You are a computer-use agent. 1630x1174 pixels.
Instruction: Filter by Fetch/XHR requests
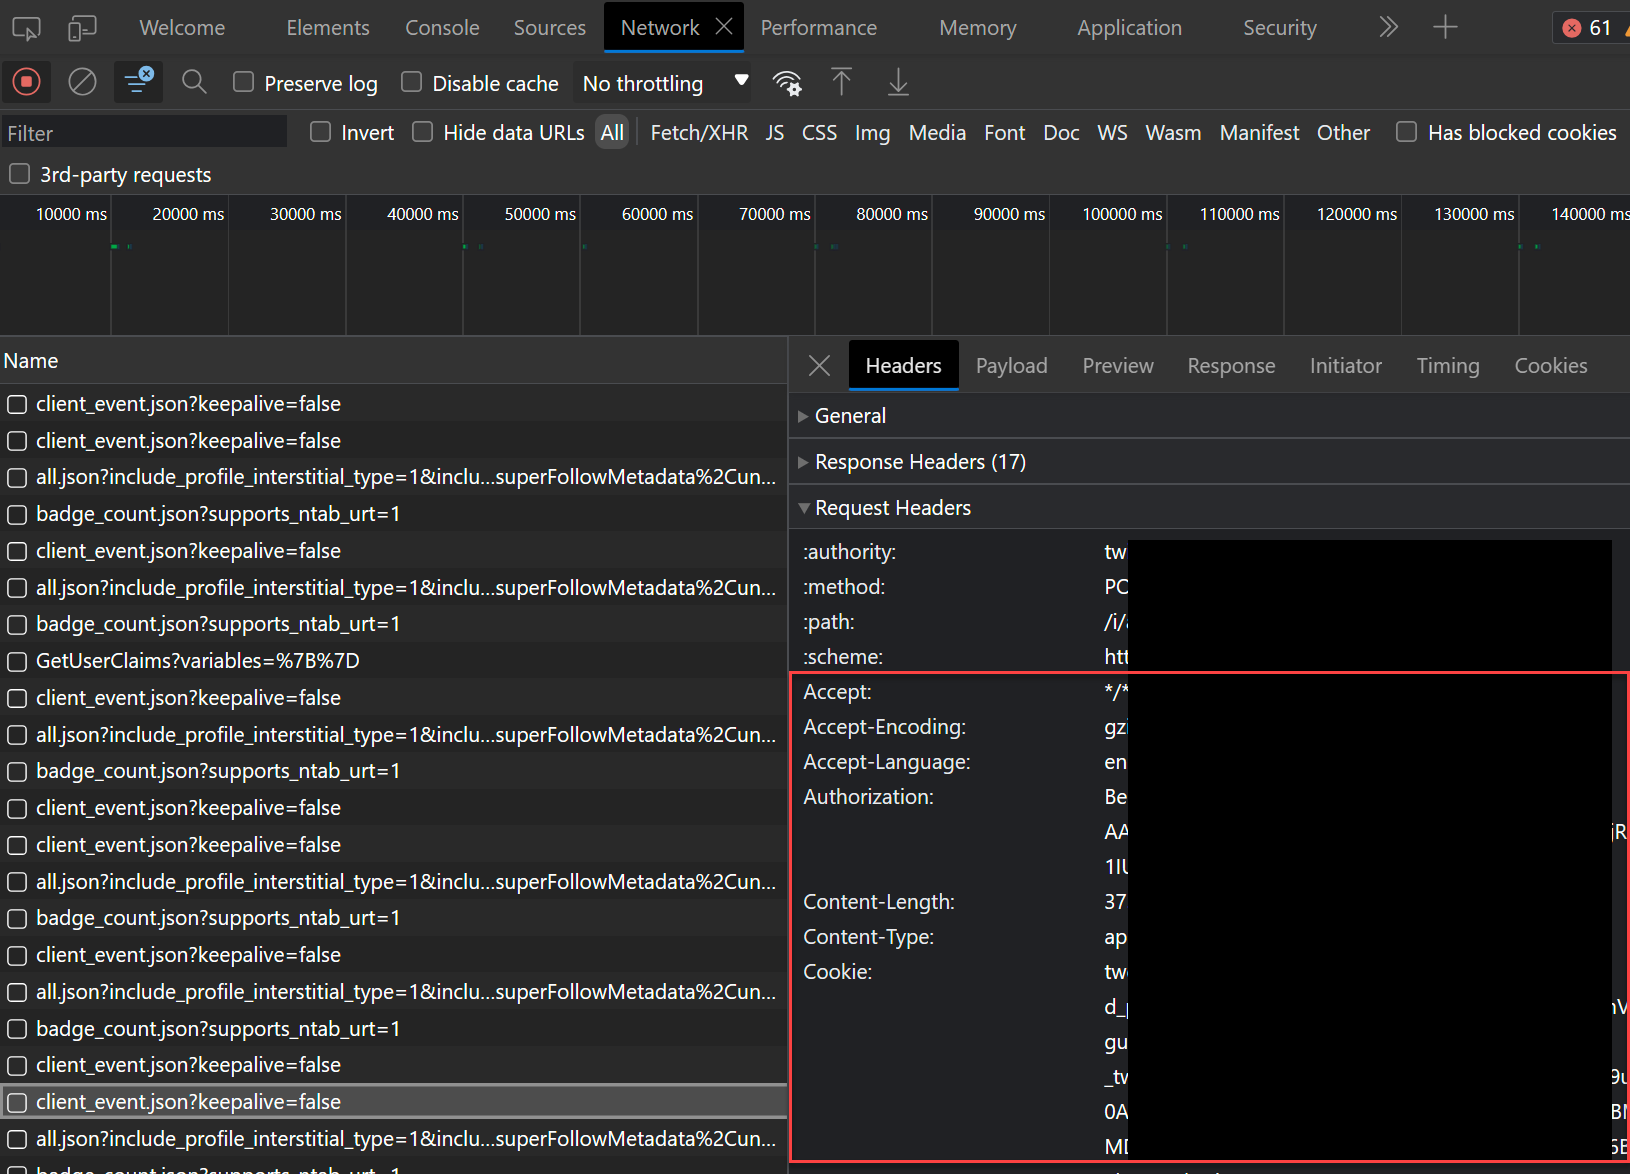[699, 132]
